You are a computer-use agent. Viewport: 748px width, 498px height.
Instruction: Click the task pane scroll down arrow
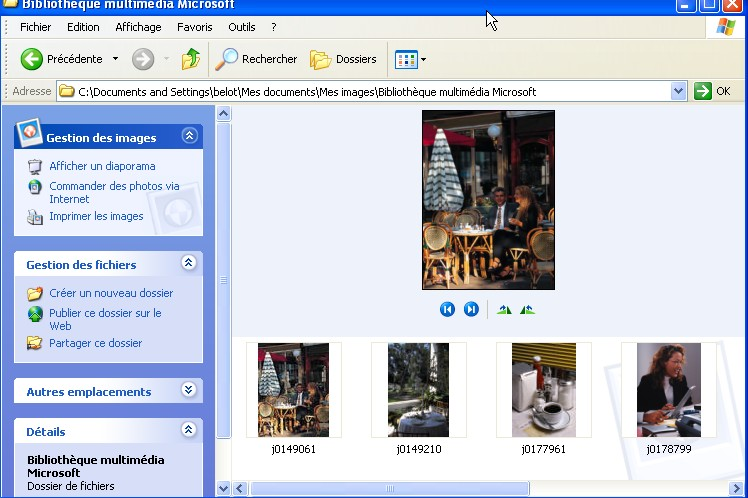[223, 488]
